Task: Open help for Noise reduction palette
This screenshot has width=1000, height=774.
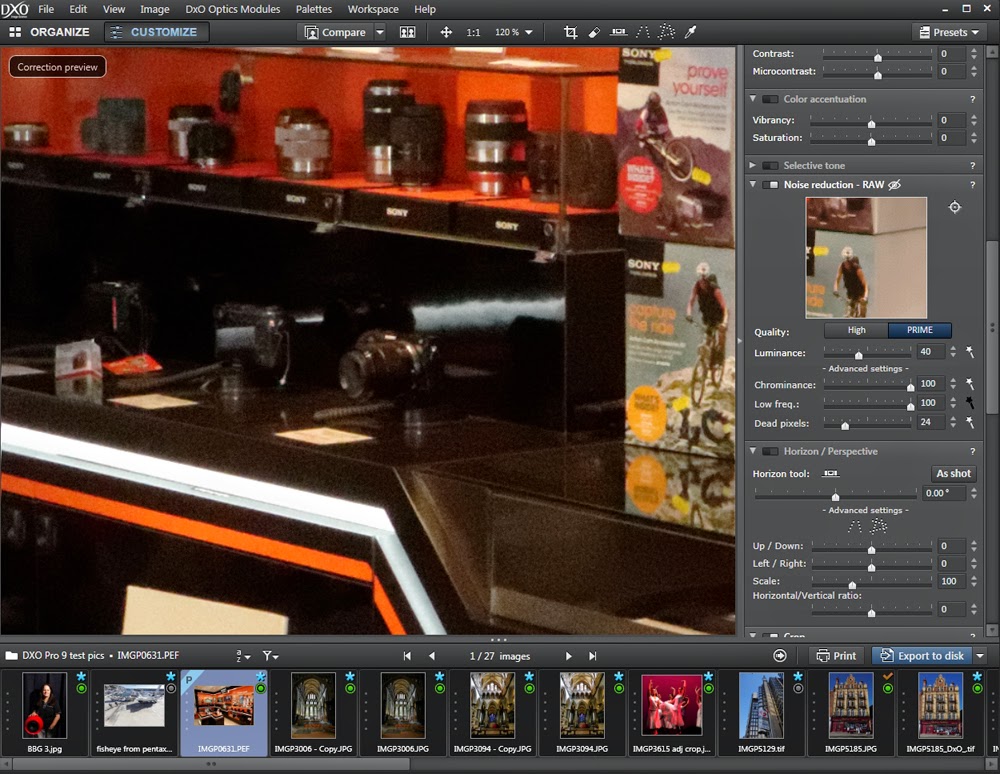Action: coord(973,184)
